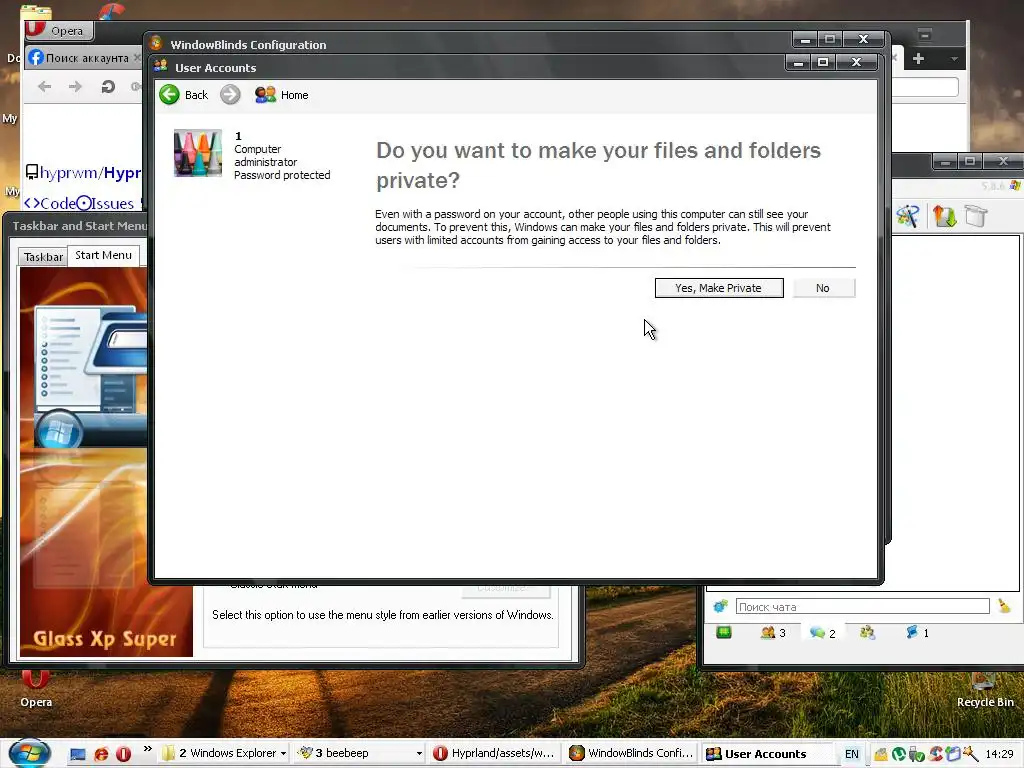Click the Opera tab list dropdown arrow
The width and height of the screenshot is (1024, 768).
(x=954, y=59)
